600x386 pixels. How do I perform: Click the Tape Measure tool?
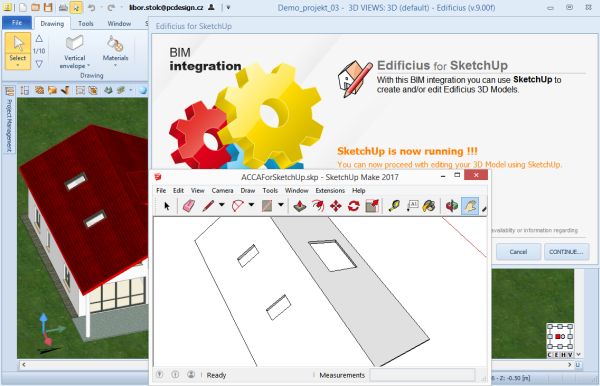point(394,206)
